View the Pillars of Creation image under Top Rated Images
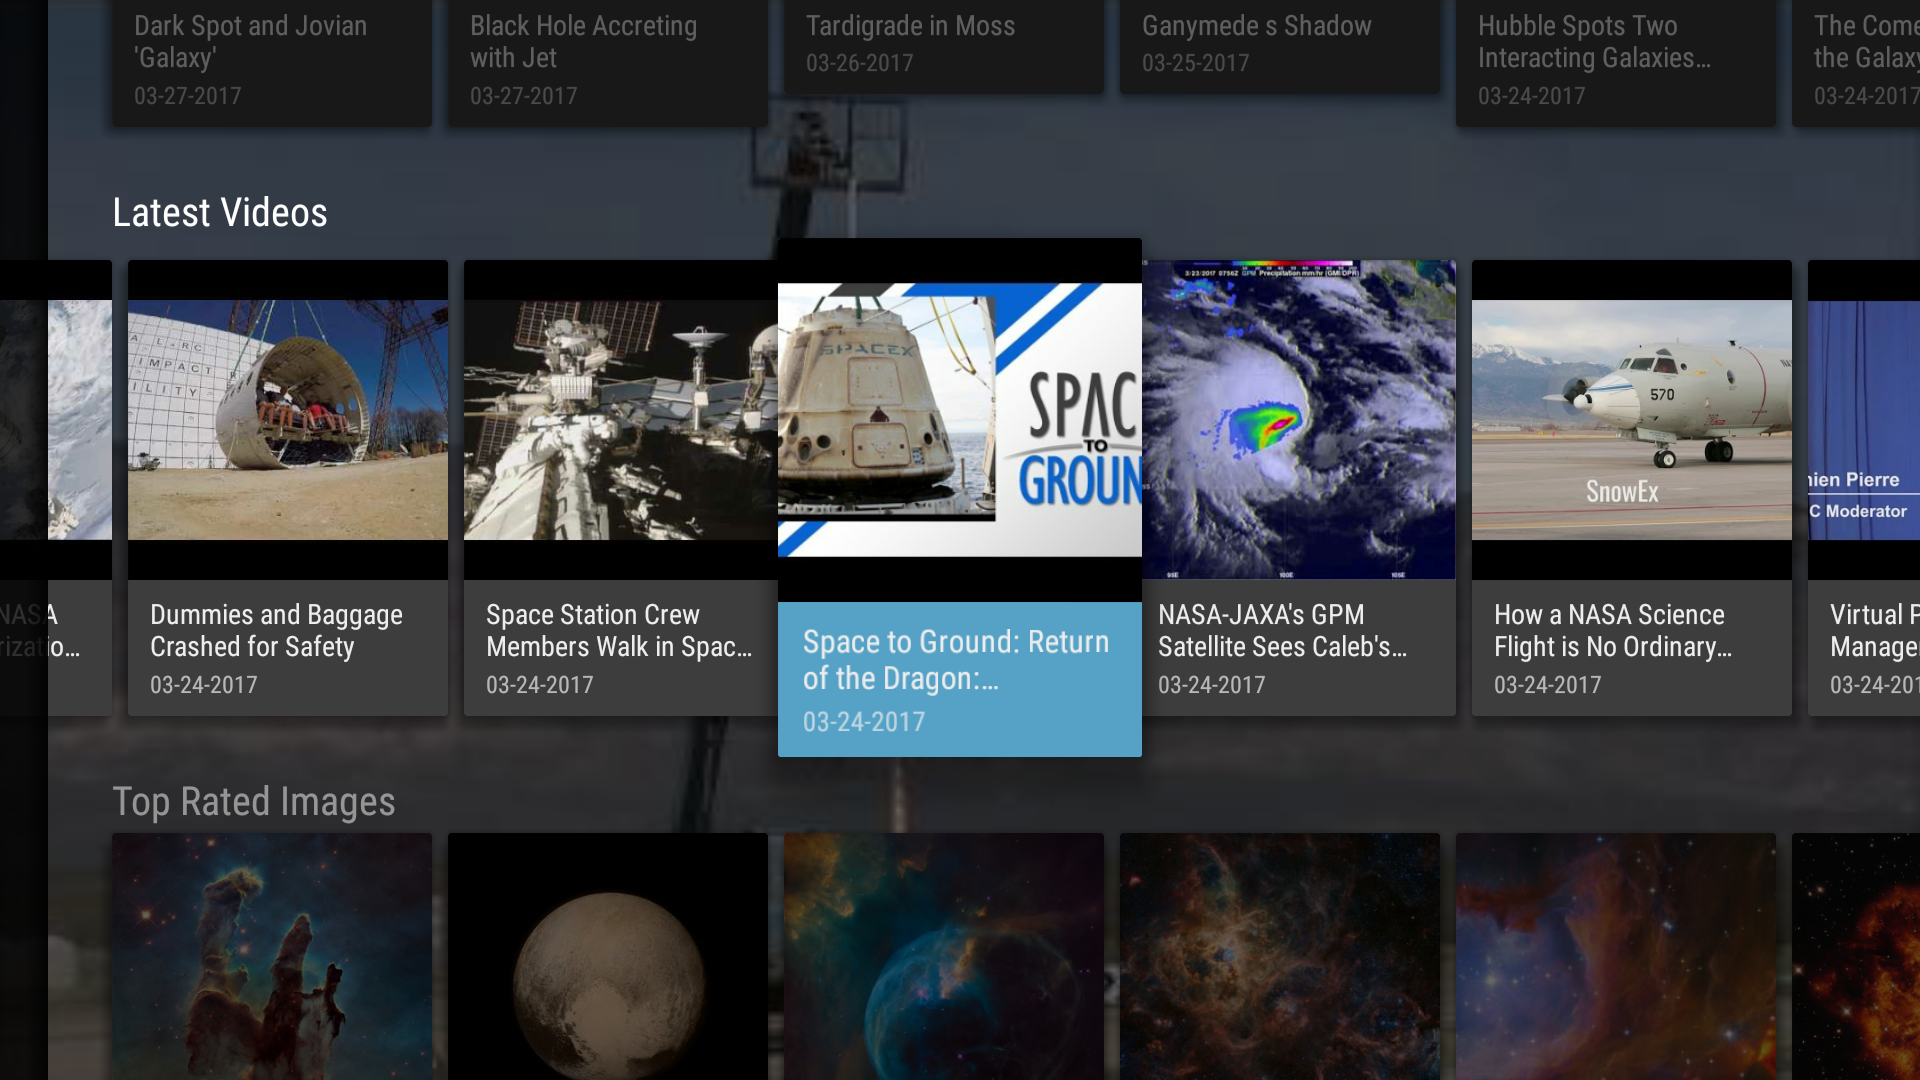Image resolution: width=1920 pixels, height=1080 pixels. (271, 960)
